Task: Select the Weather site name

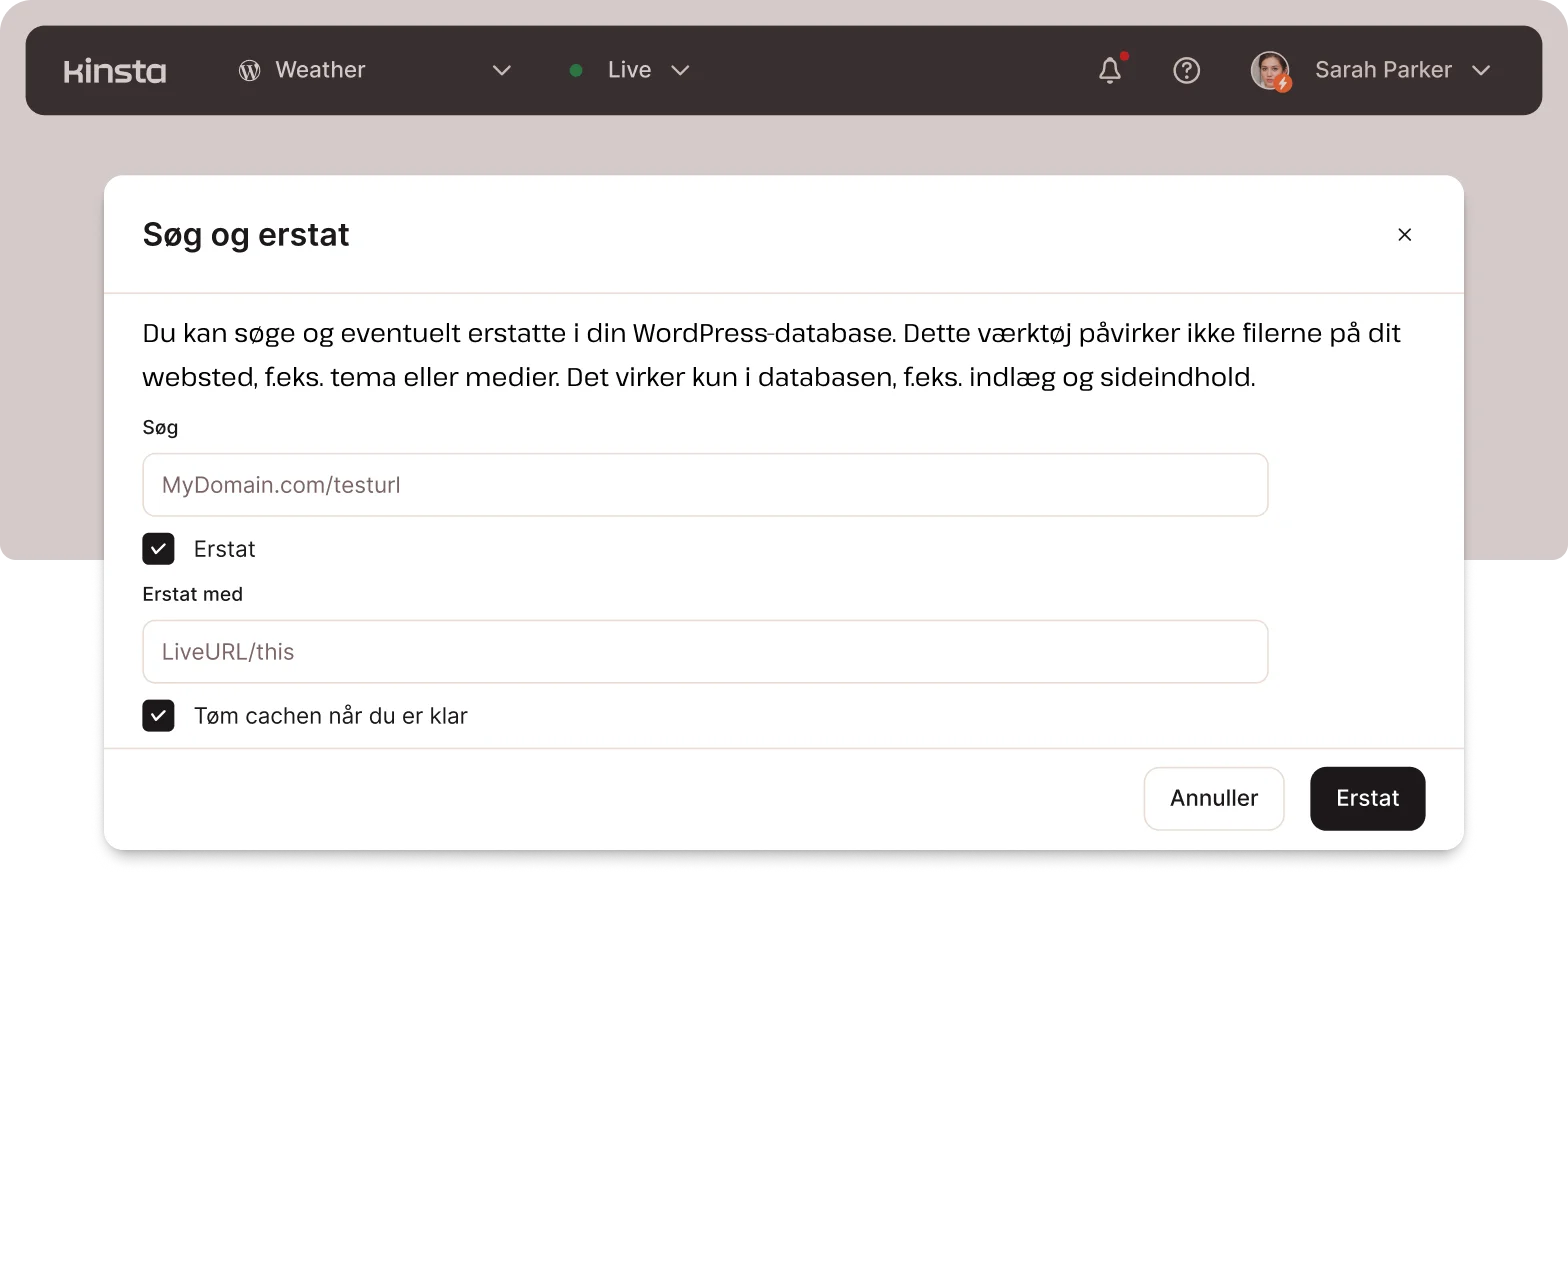Action: 320,70
